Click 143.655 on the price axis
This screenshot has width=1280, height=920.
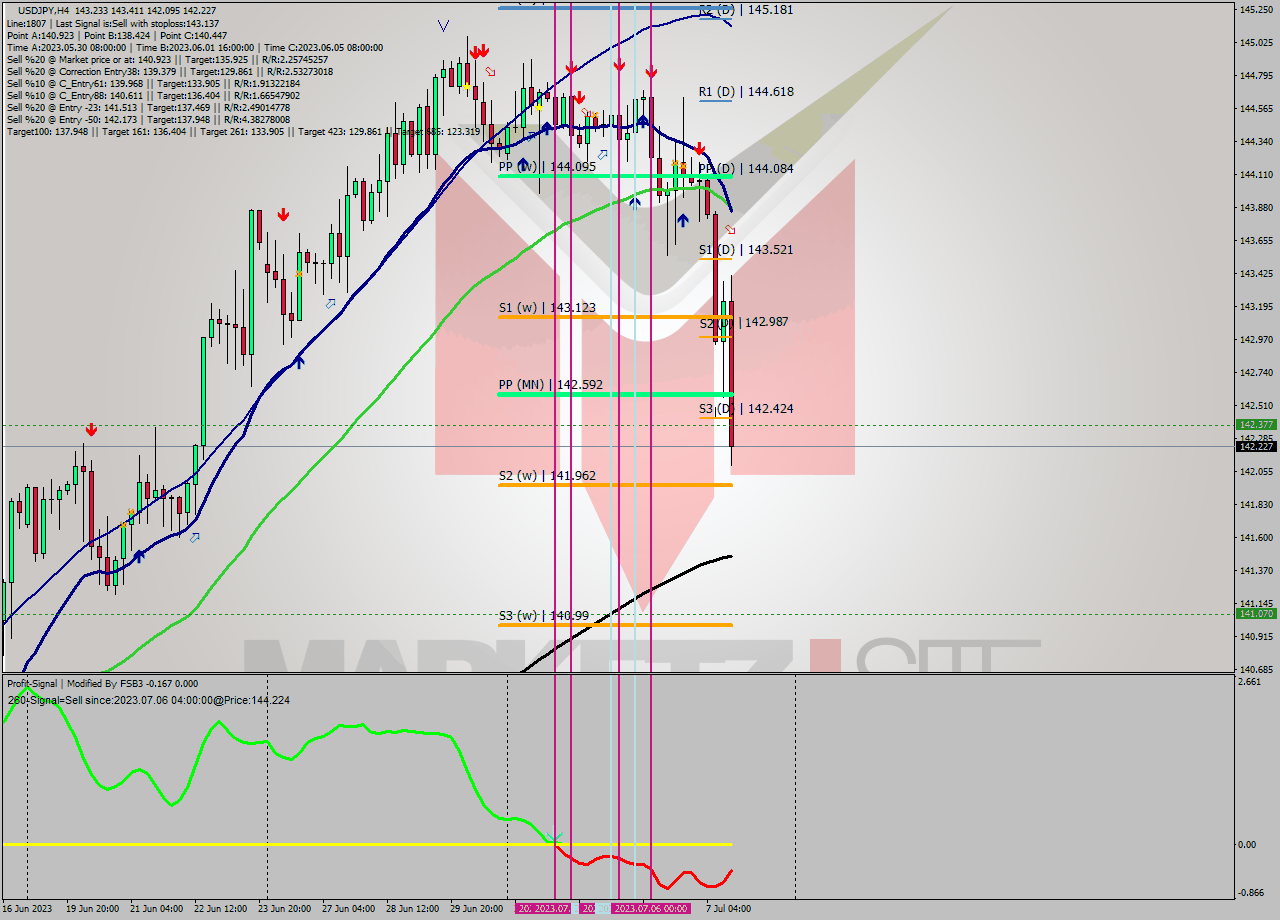1255,240
